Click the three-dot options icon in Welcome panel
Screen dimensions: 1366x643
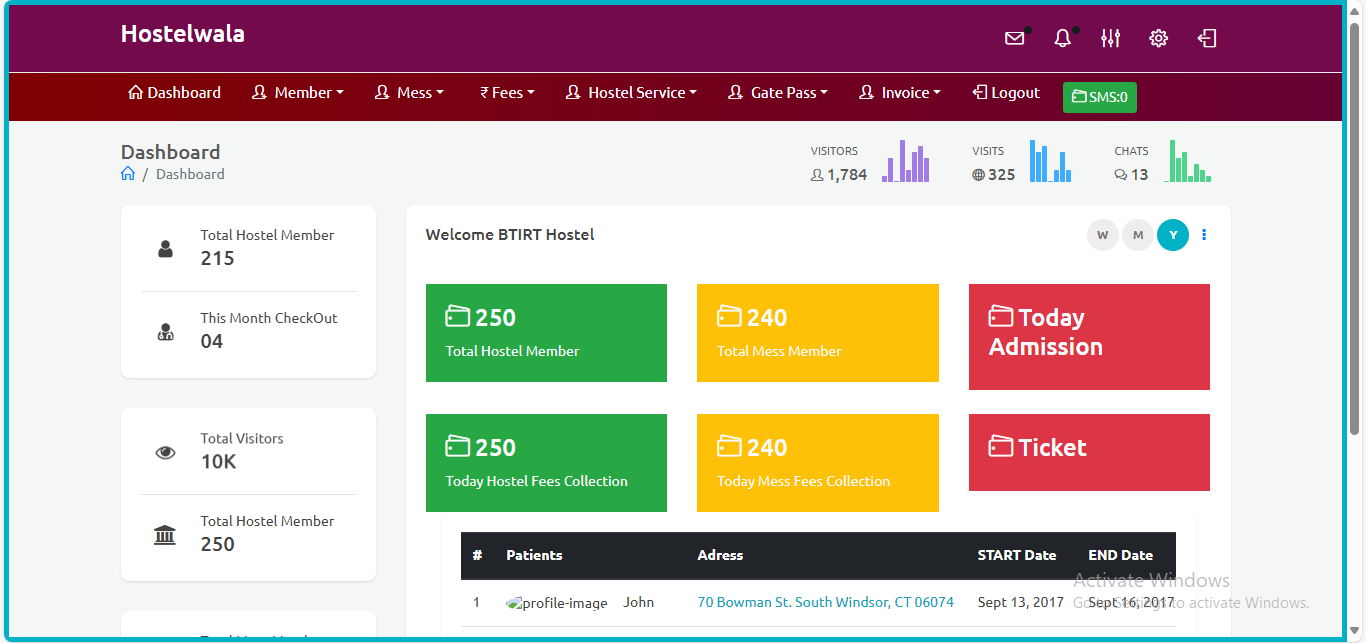point(1204,235)
